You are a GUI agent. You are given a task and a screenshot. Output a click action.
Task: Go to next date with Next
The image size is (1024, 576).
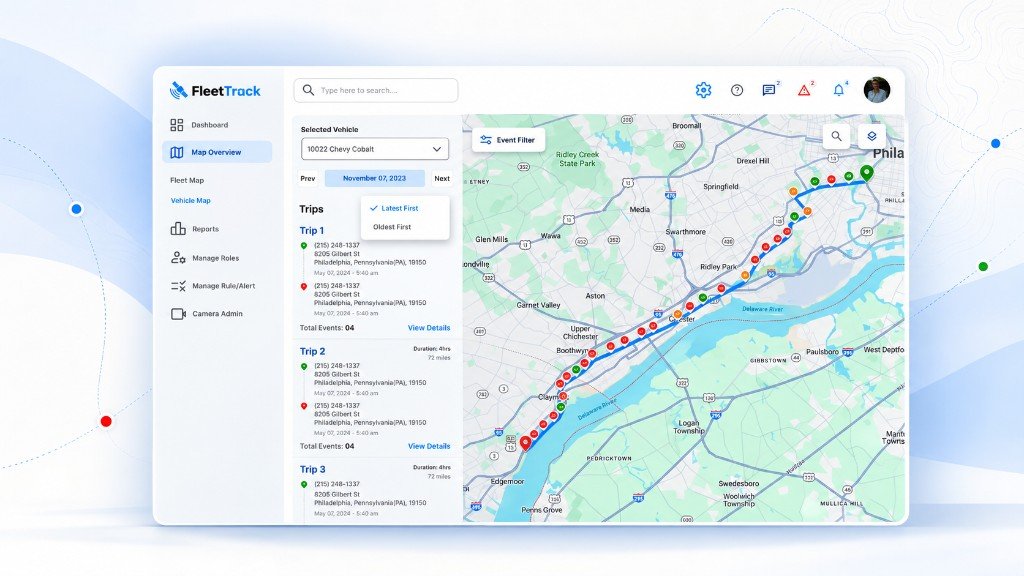click(x=442, y=178)
